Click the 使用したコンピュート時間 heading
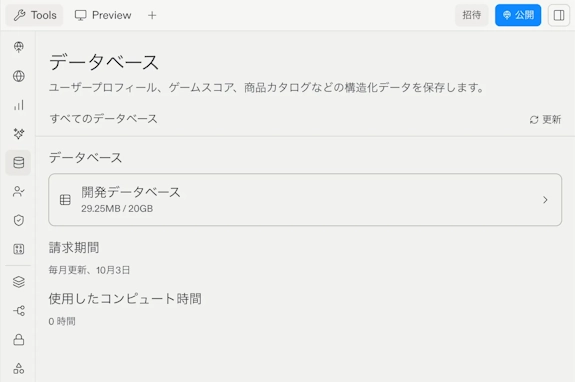Image resolution: width=575 pixels, height=382 pixels. 125,299
